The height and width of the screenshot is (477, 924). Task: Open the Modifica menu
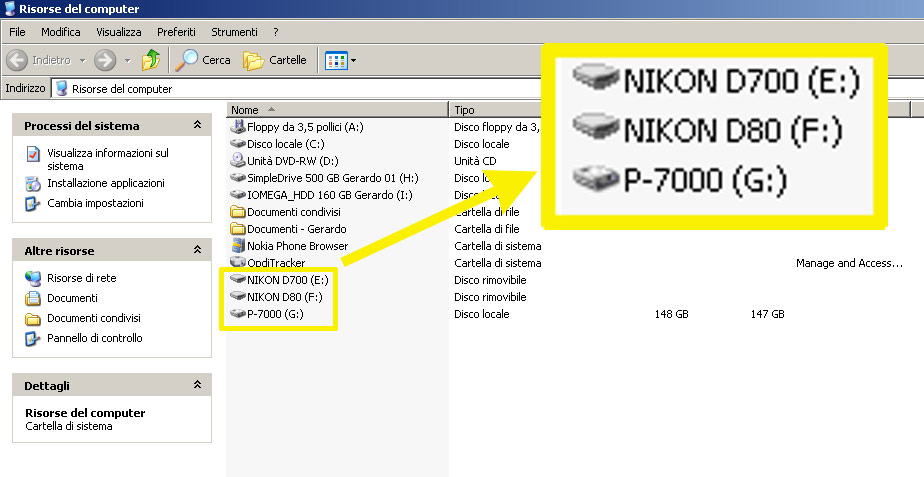[x=61, y=32]
